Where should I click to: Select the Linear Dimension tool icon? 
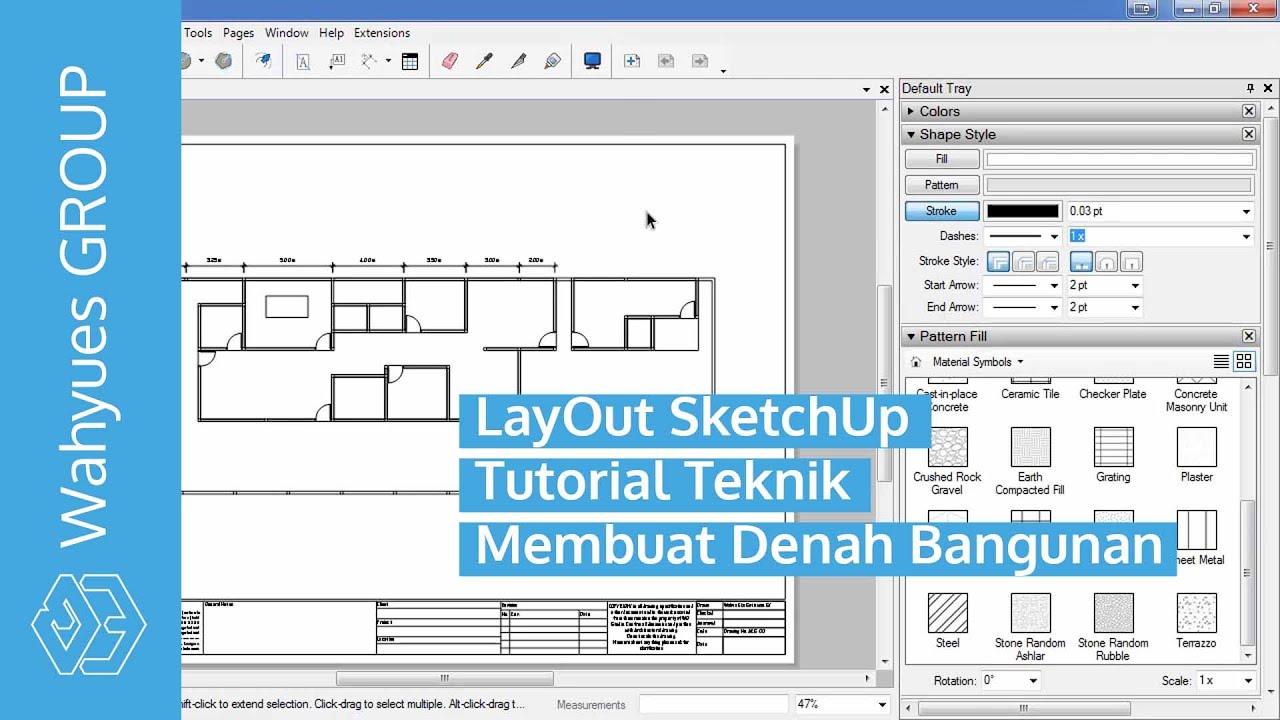[369, 61]
